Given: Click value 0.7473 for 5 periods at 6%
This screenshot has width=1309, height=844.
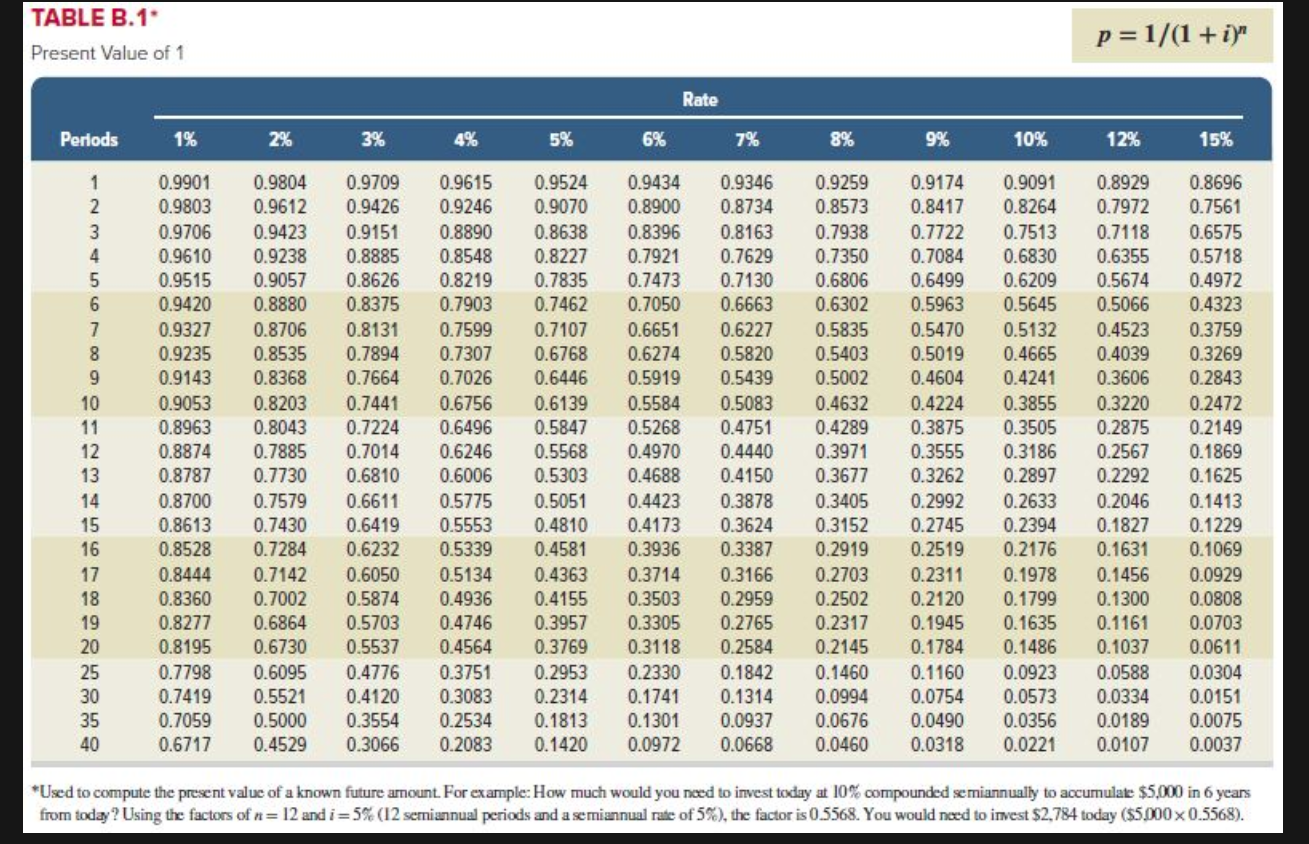Looking at the screenshot, I should tap(653, 281).
